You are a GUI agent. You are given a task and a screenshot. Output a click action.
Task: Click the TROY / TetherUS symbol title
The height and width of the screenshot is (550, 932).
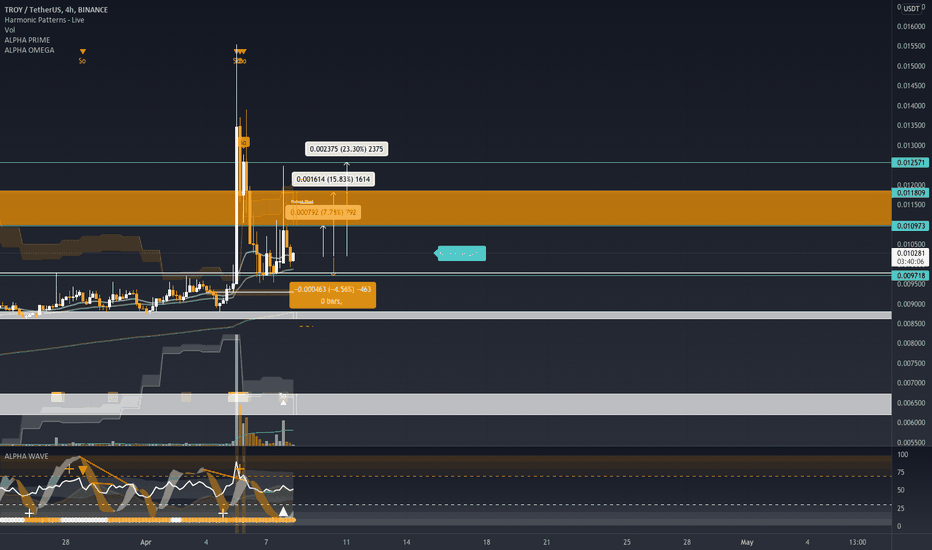pos(56,10)
